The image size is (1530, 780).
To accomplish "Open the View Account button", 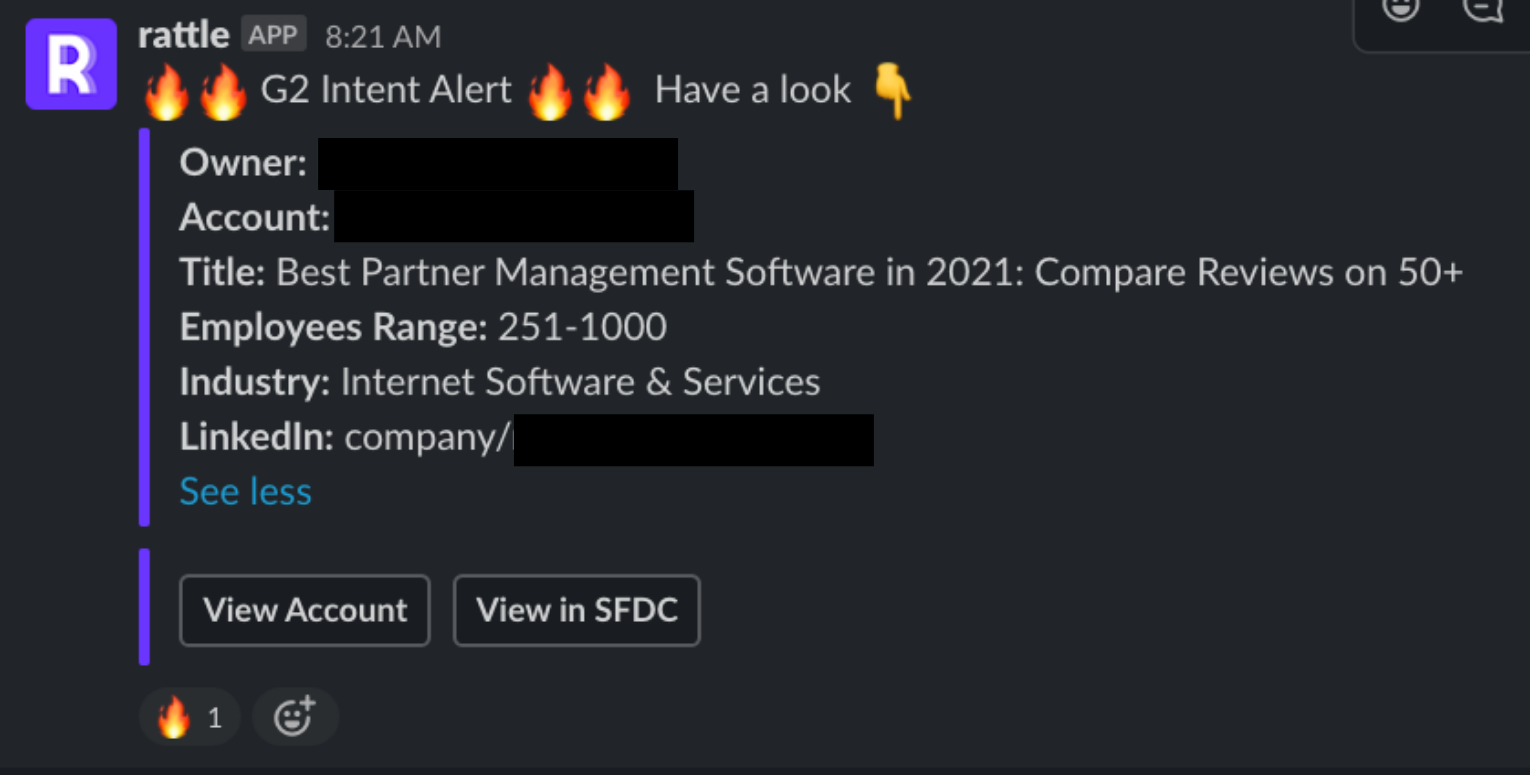I will pyautogui.click(x=305, y=610).
